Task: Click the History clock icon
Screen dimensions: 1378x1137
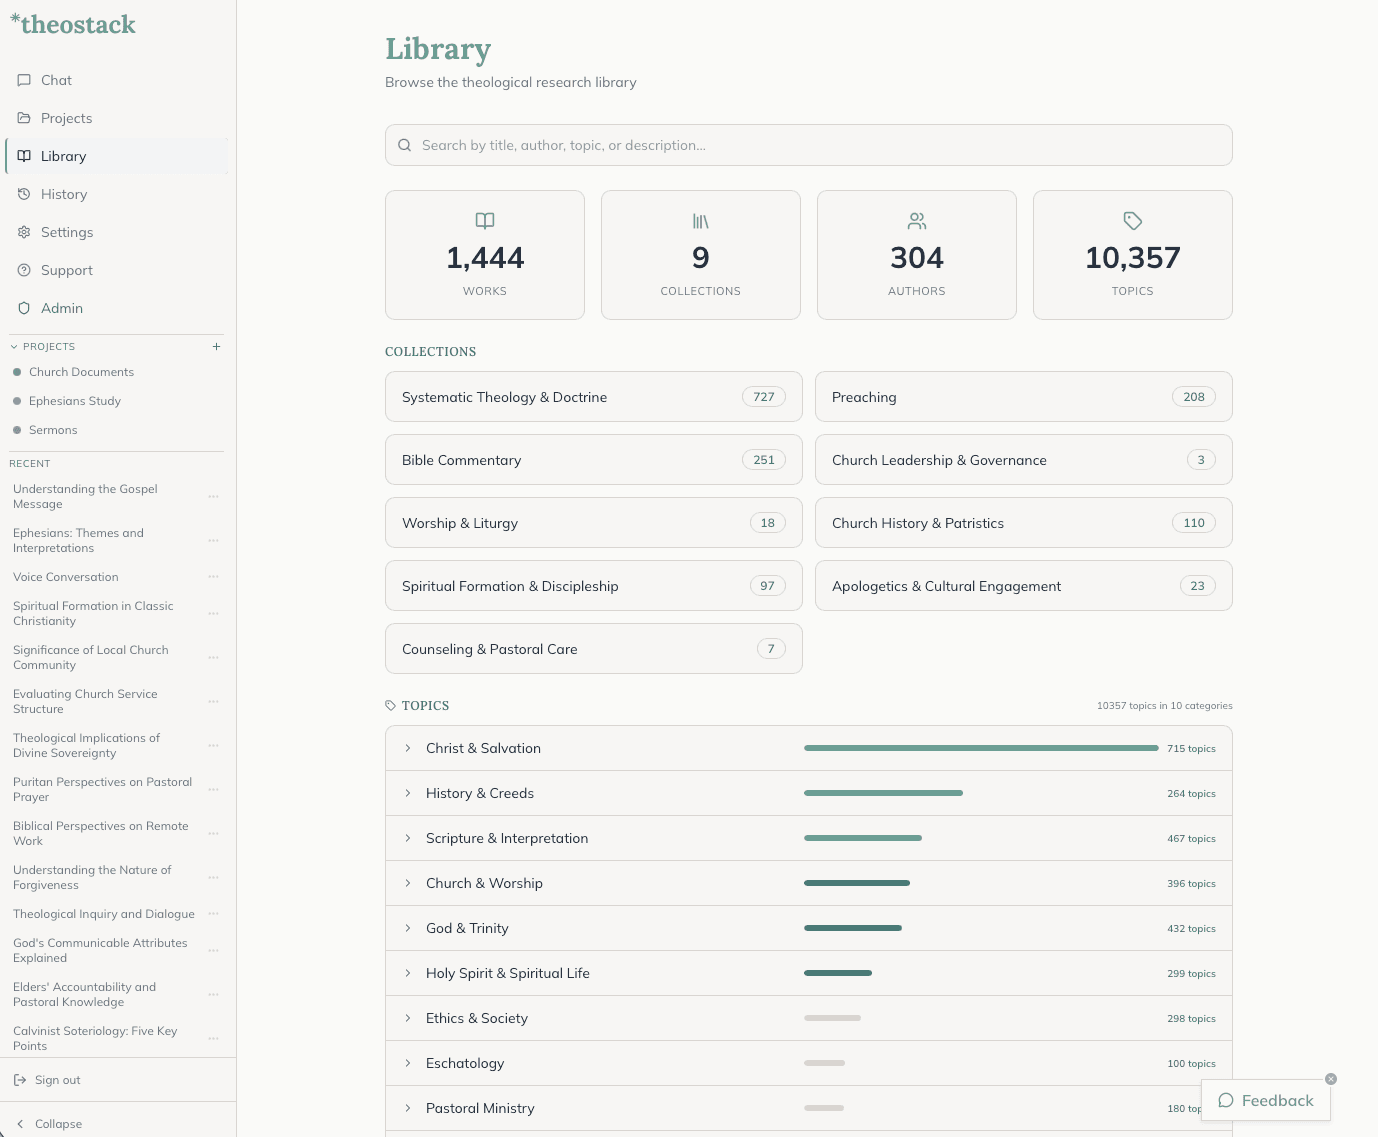Action: click(24, 194)
